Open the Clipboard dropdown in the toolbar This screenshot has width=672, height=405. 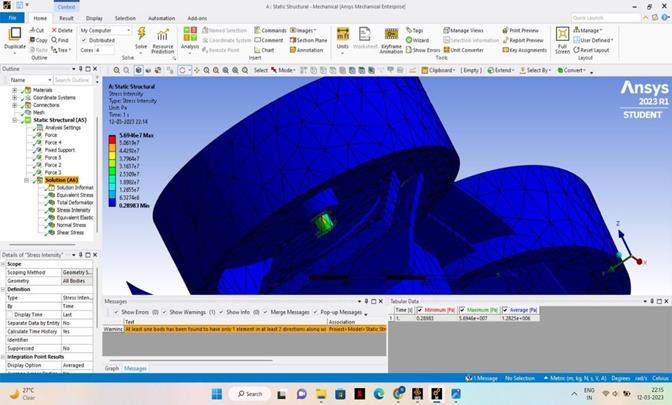click(x=438, y=70)
